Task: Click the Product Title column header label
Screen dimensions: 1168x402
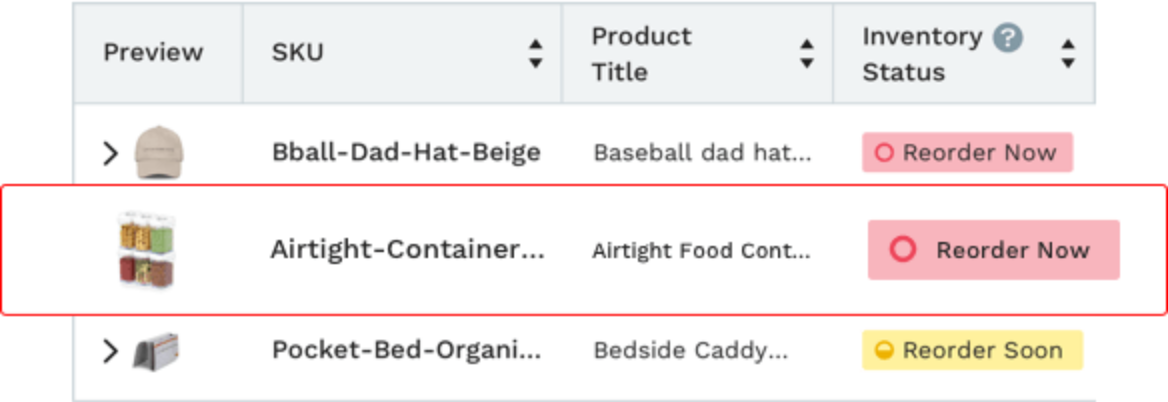Action: pyautogui.click(x=641, y=54)
